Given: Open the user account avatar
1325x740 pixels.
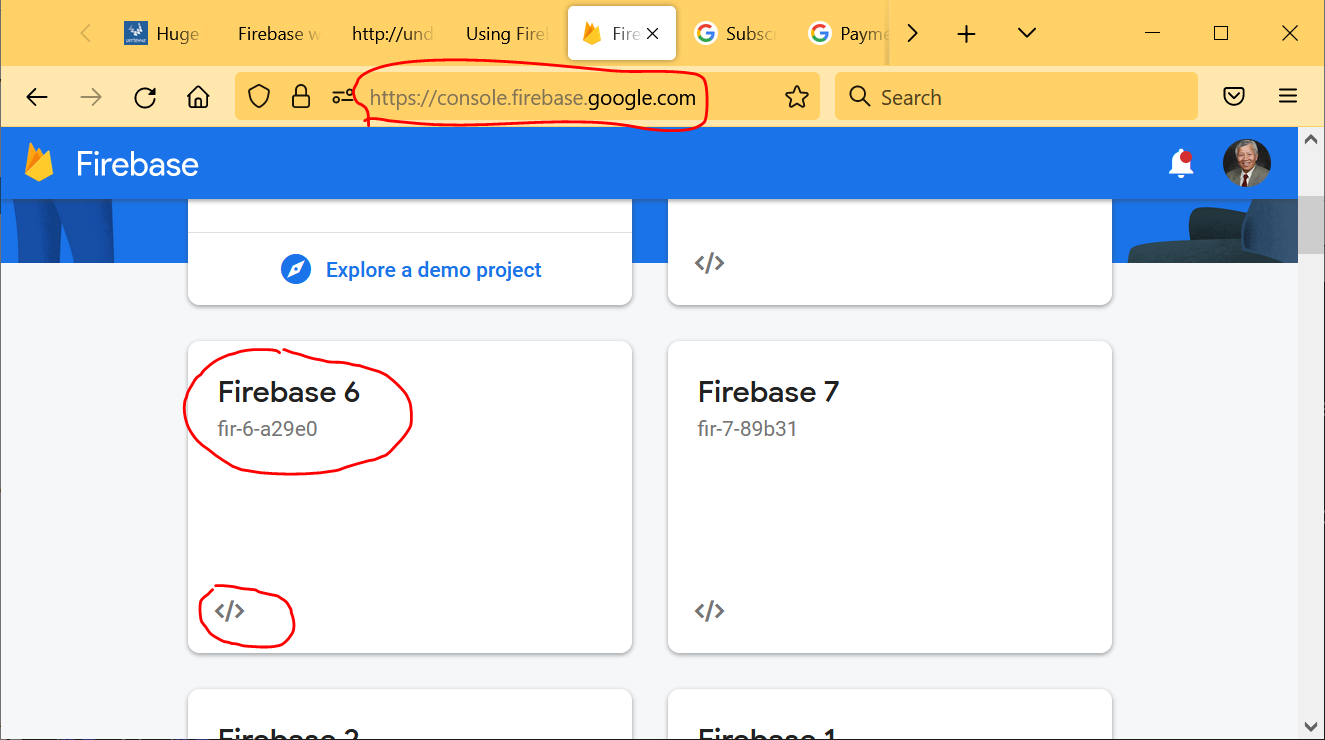Looking at the screenshot, I should coord(1246,164).
